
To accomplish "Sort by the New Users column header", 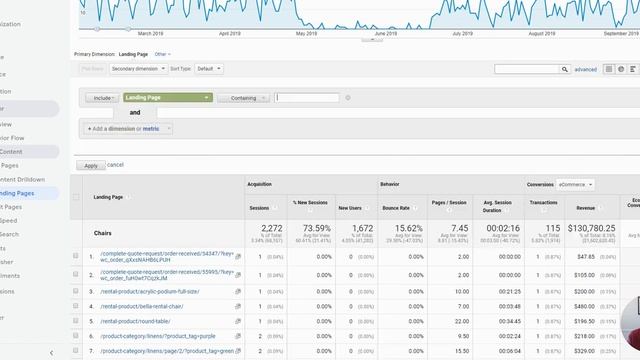I will [350, 208].
